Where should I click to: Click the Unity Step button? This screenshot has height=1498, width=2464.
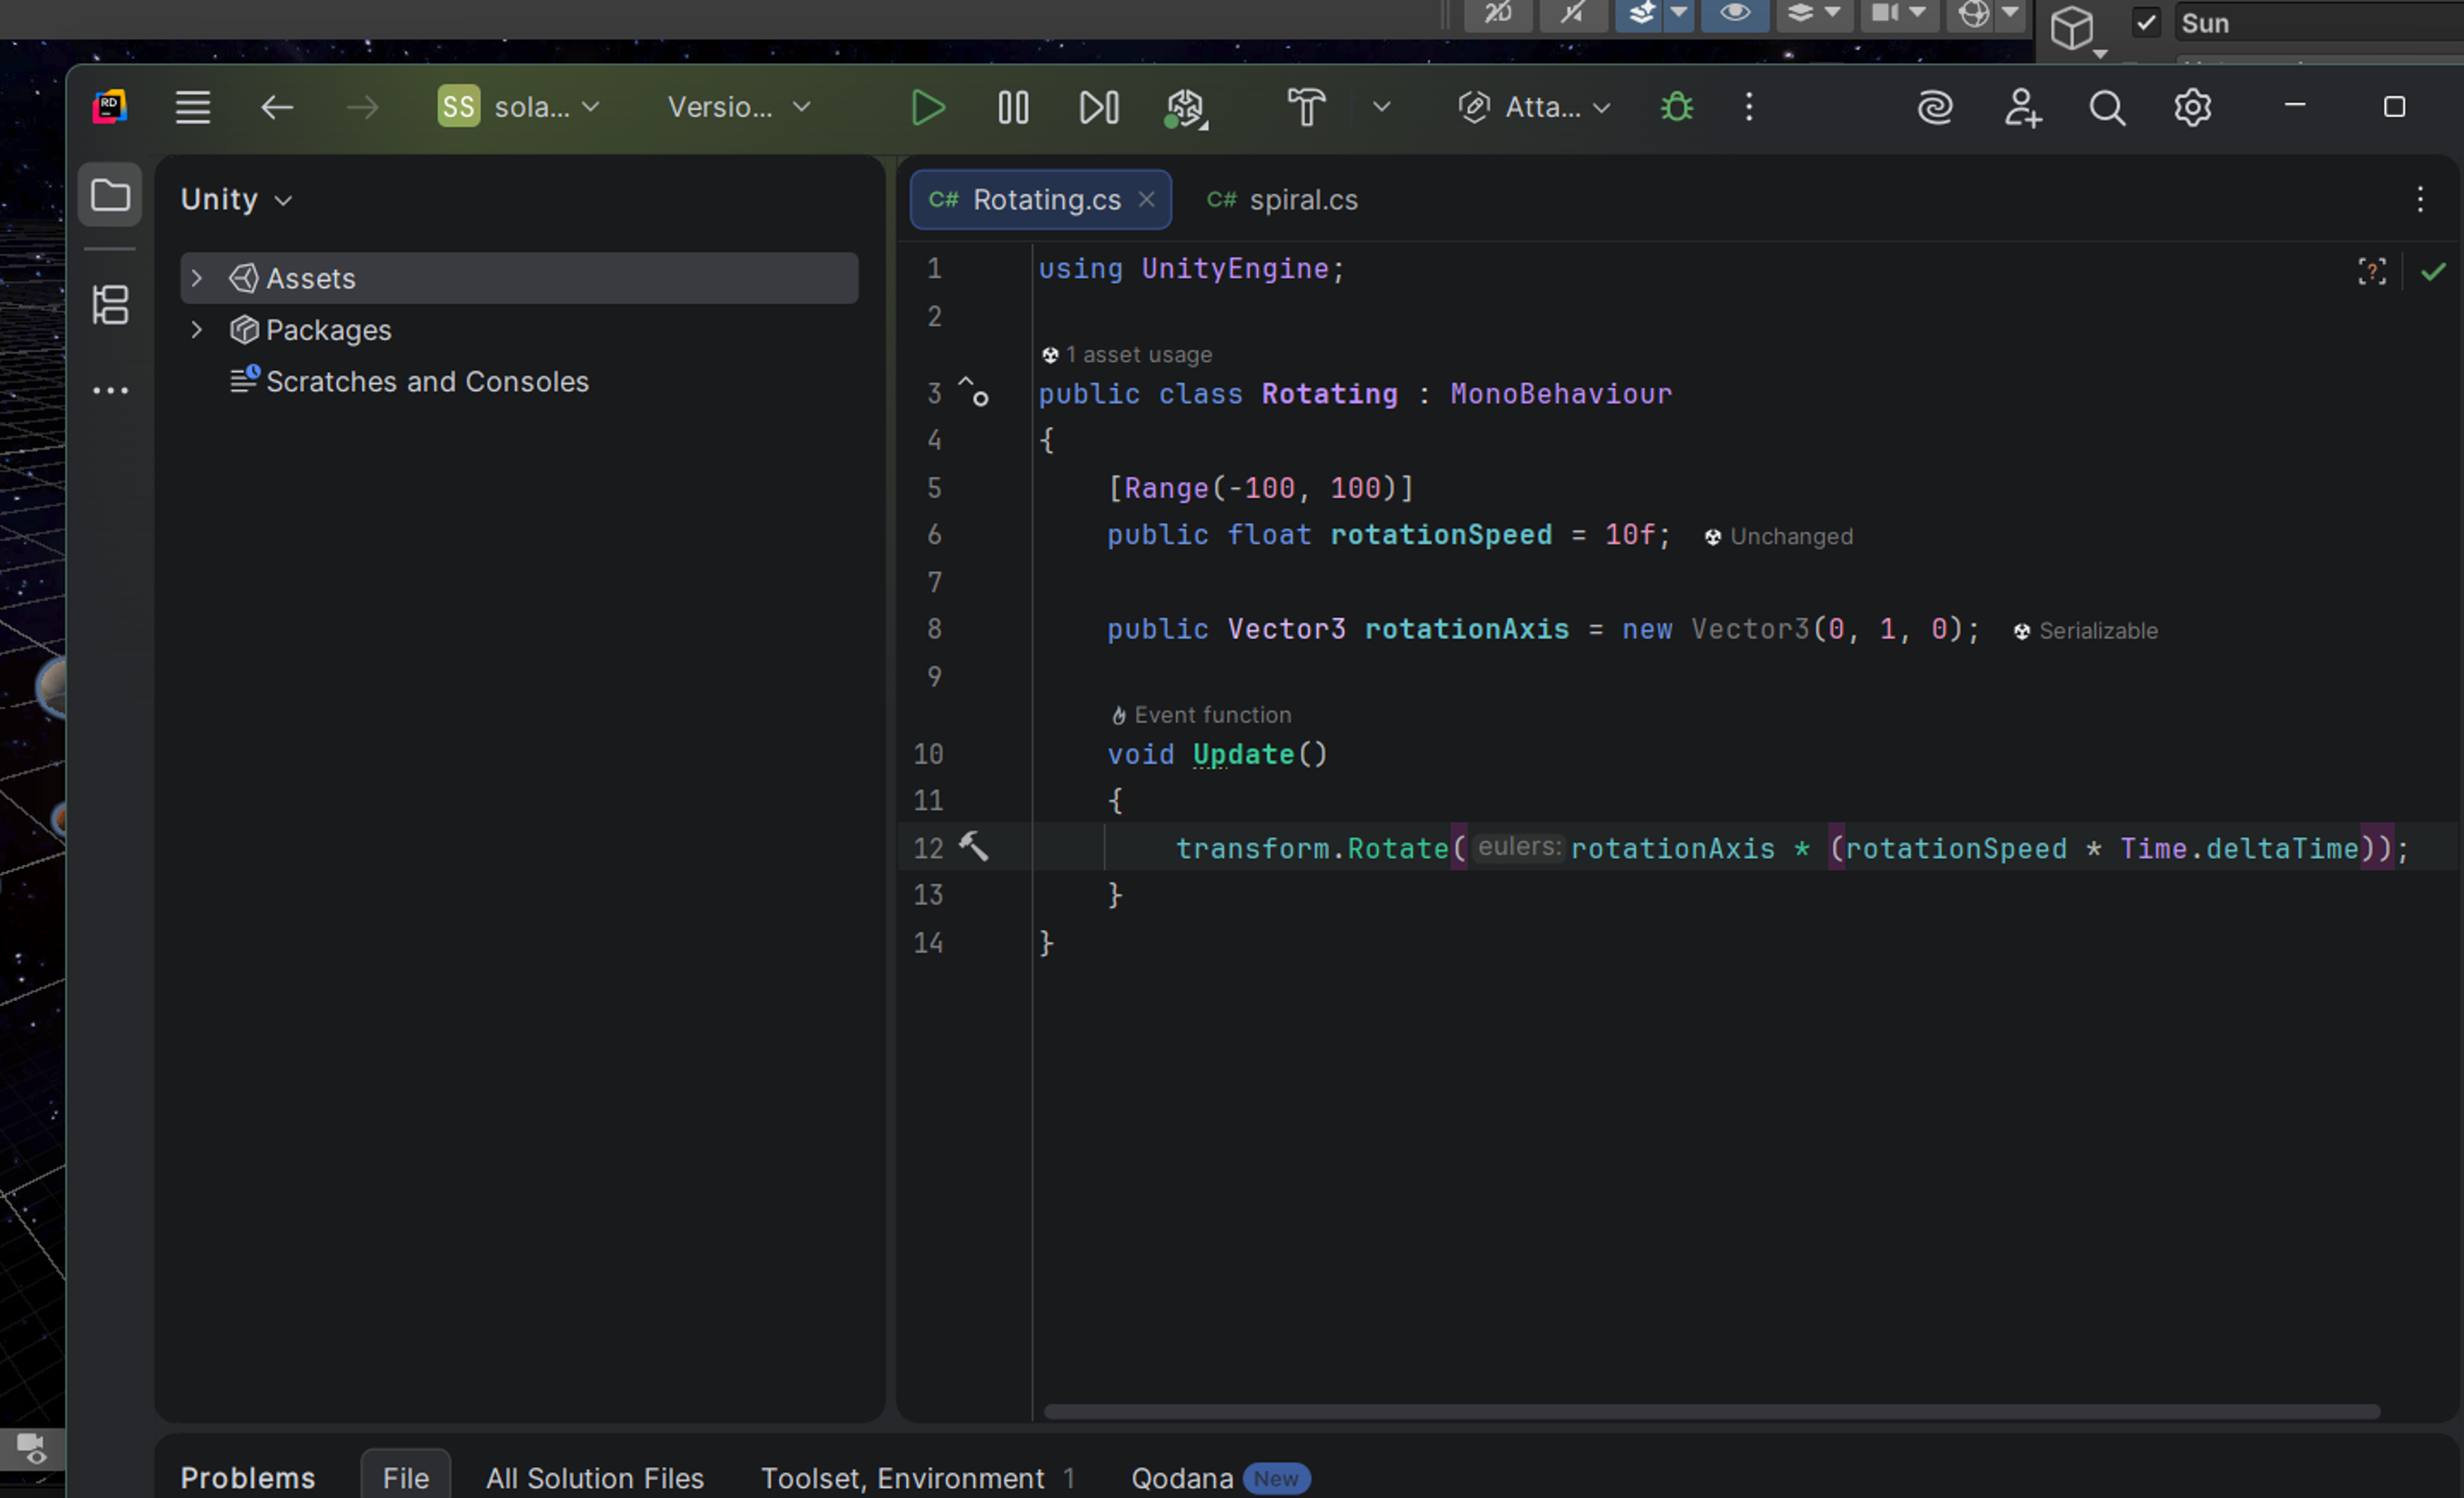(1098, 108)
